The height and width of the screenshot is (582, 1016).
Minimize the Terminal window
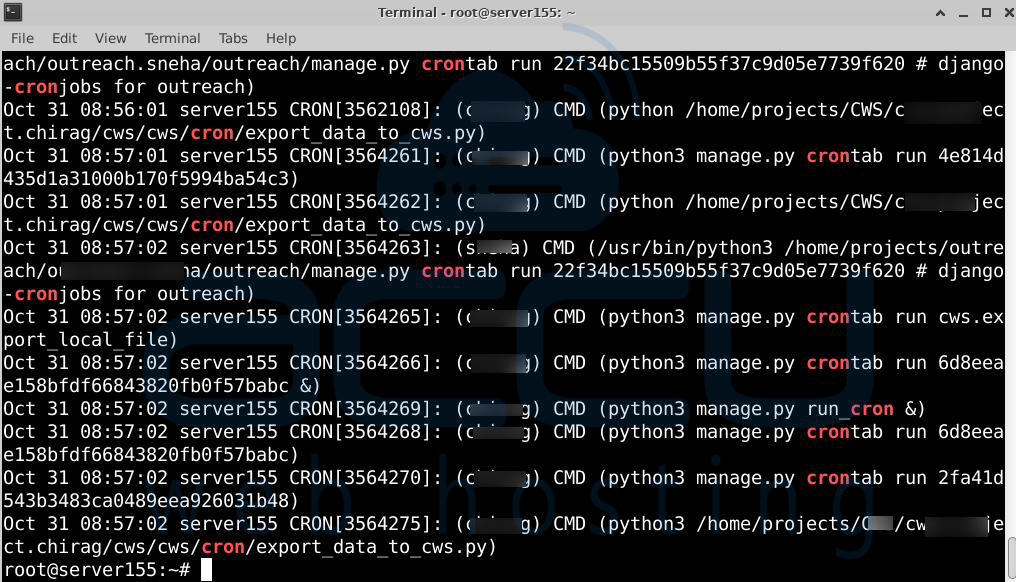[x=963, y=12]
